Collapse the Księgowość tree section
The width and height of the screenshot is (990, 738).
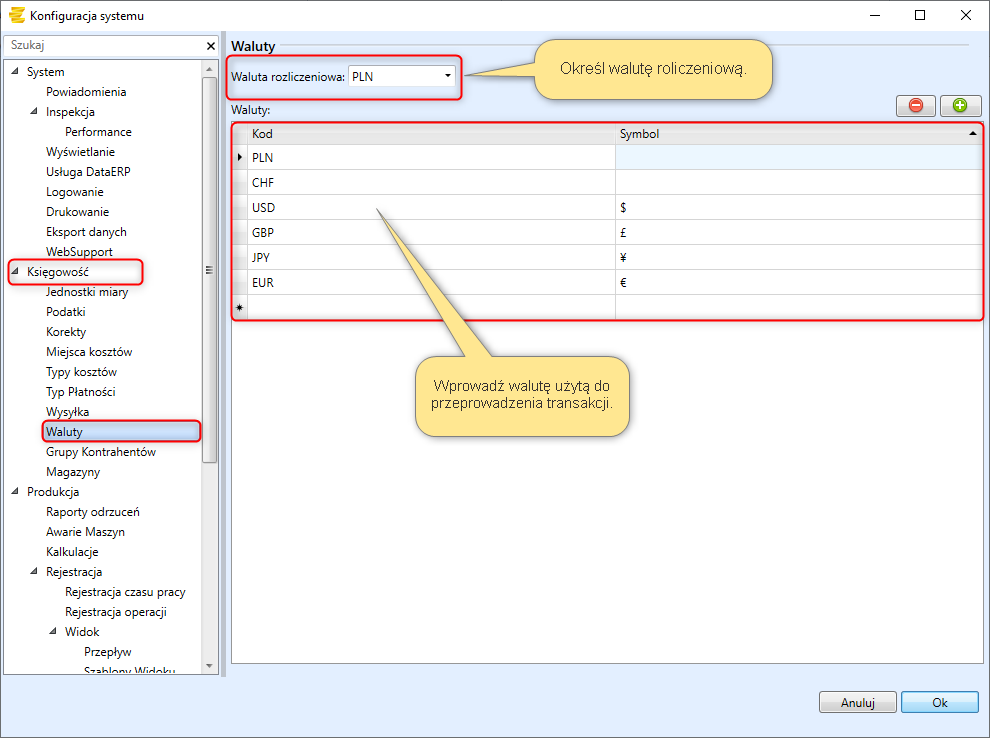click(15, 272)
